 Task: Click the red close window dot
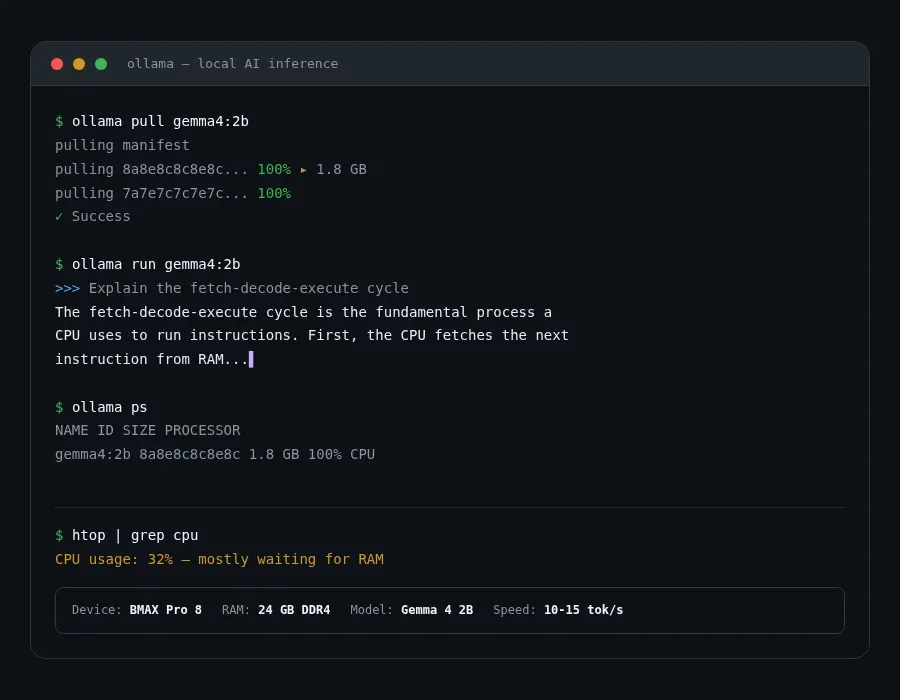(57, 64)
